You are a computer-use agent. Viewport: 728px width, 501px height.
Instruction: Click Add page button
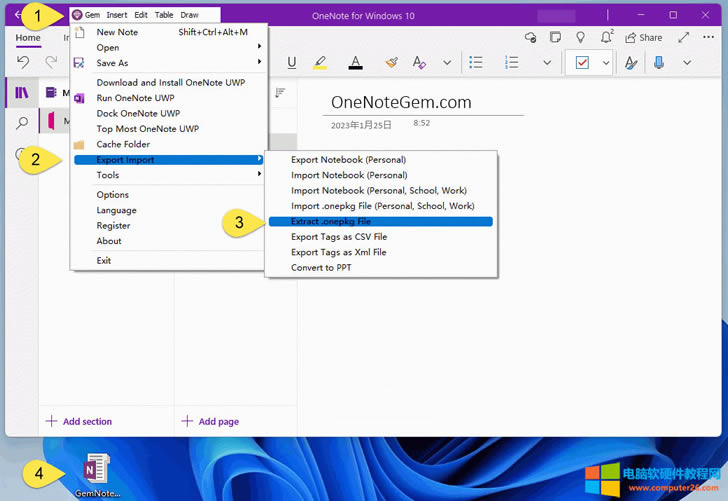pos(210,421)
